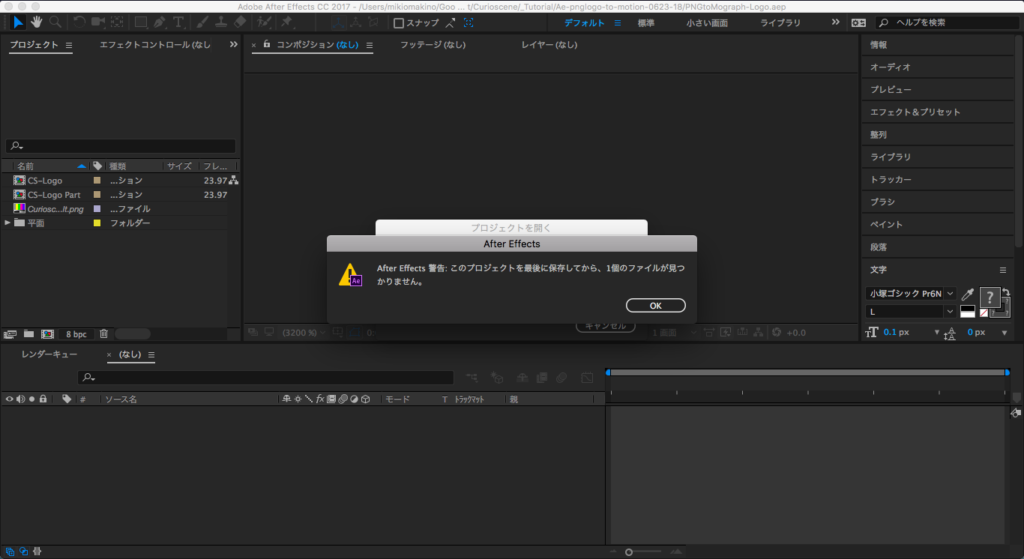Select the Clone Stamp tool
This screenshot has height=559, width=1024.
tap(221, 22)
